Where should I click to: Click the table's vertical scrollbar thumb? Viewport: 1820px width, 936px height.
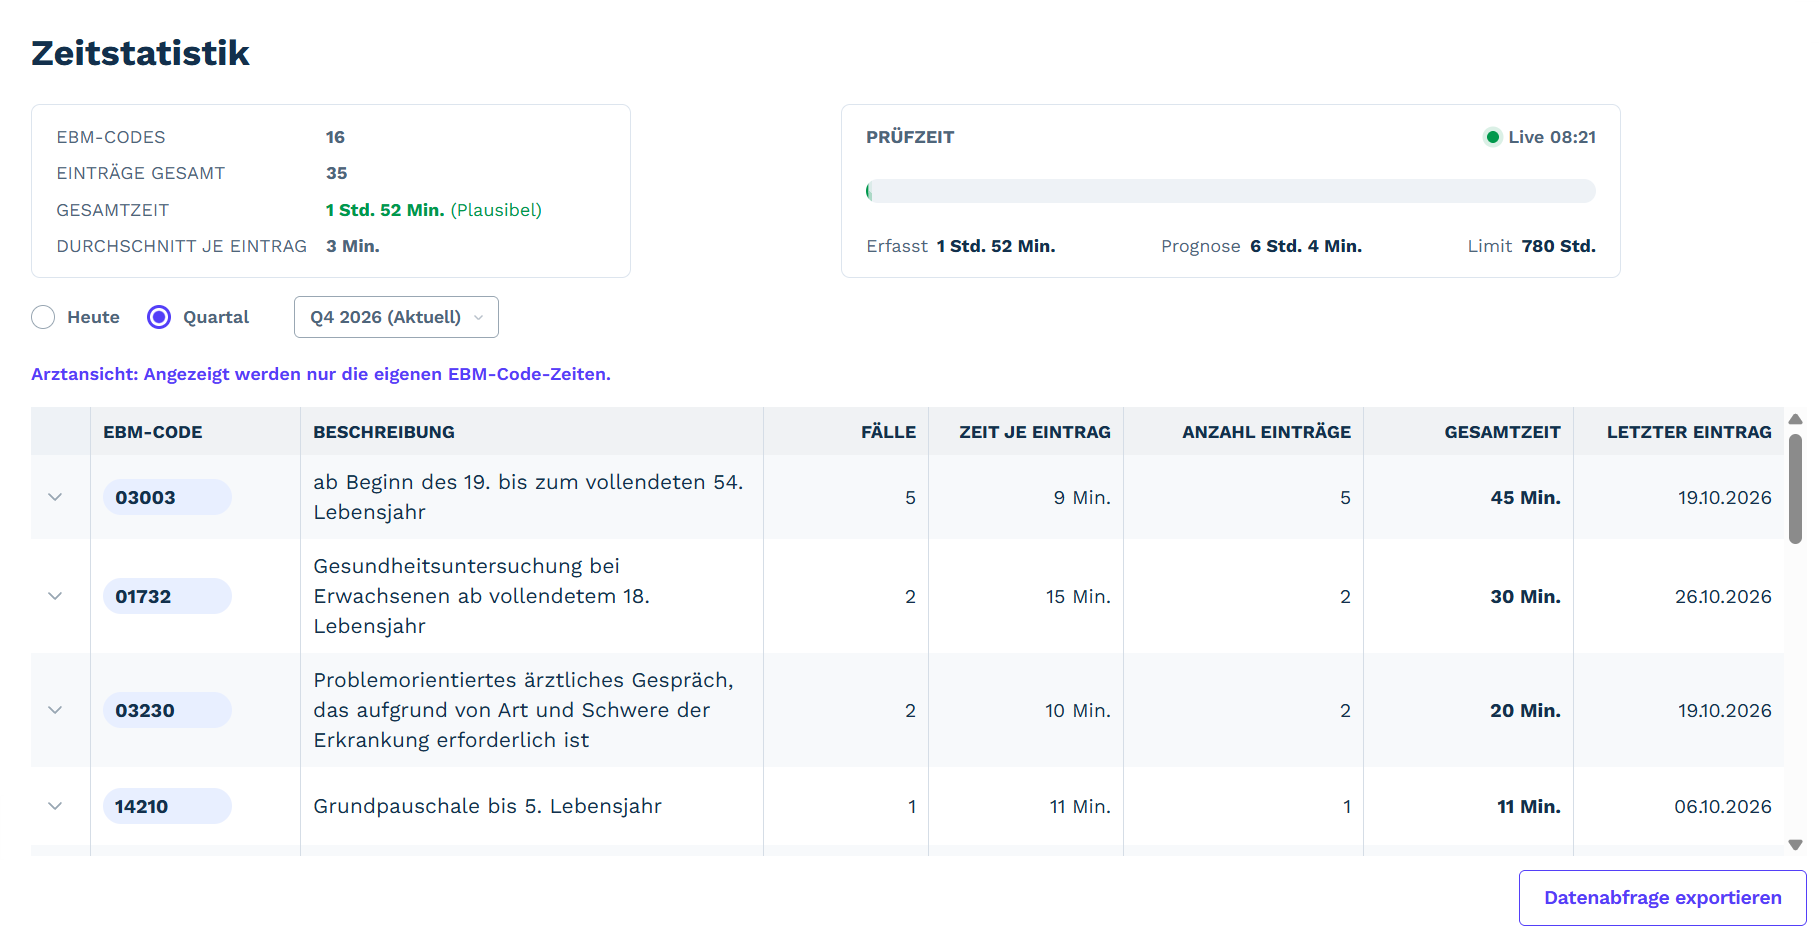1795,488
